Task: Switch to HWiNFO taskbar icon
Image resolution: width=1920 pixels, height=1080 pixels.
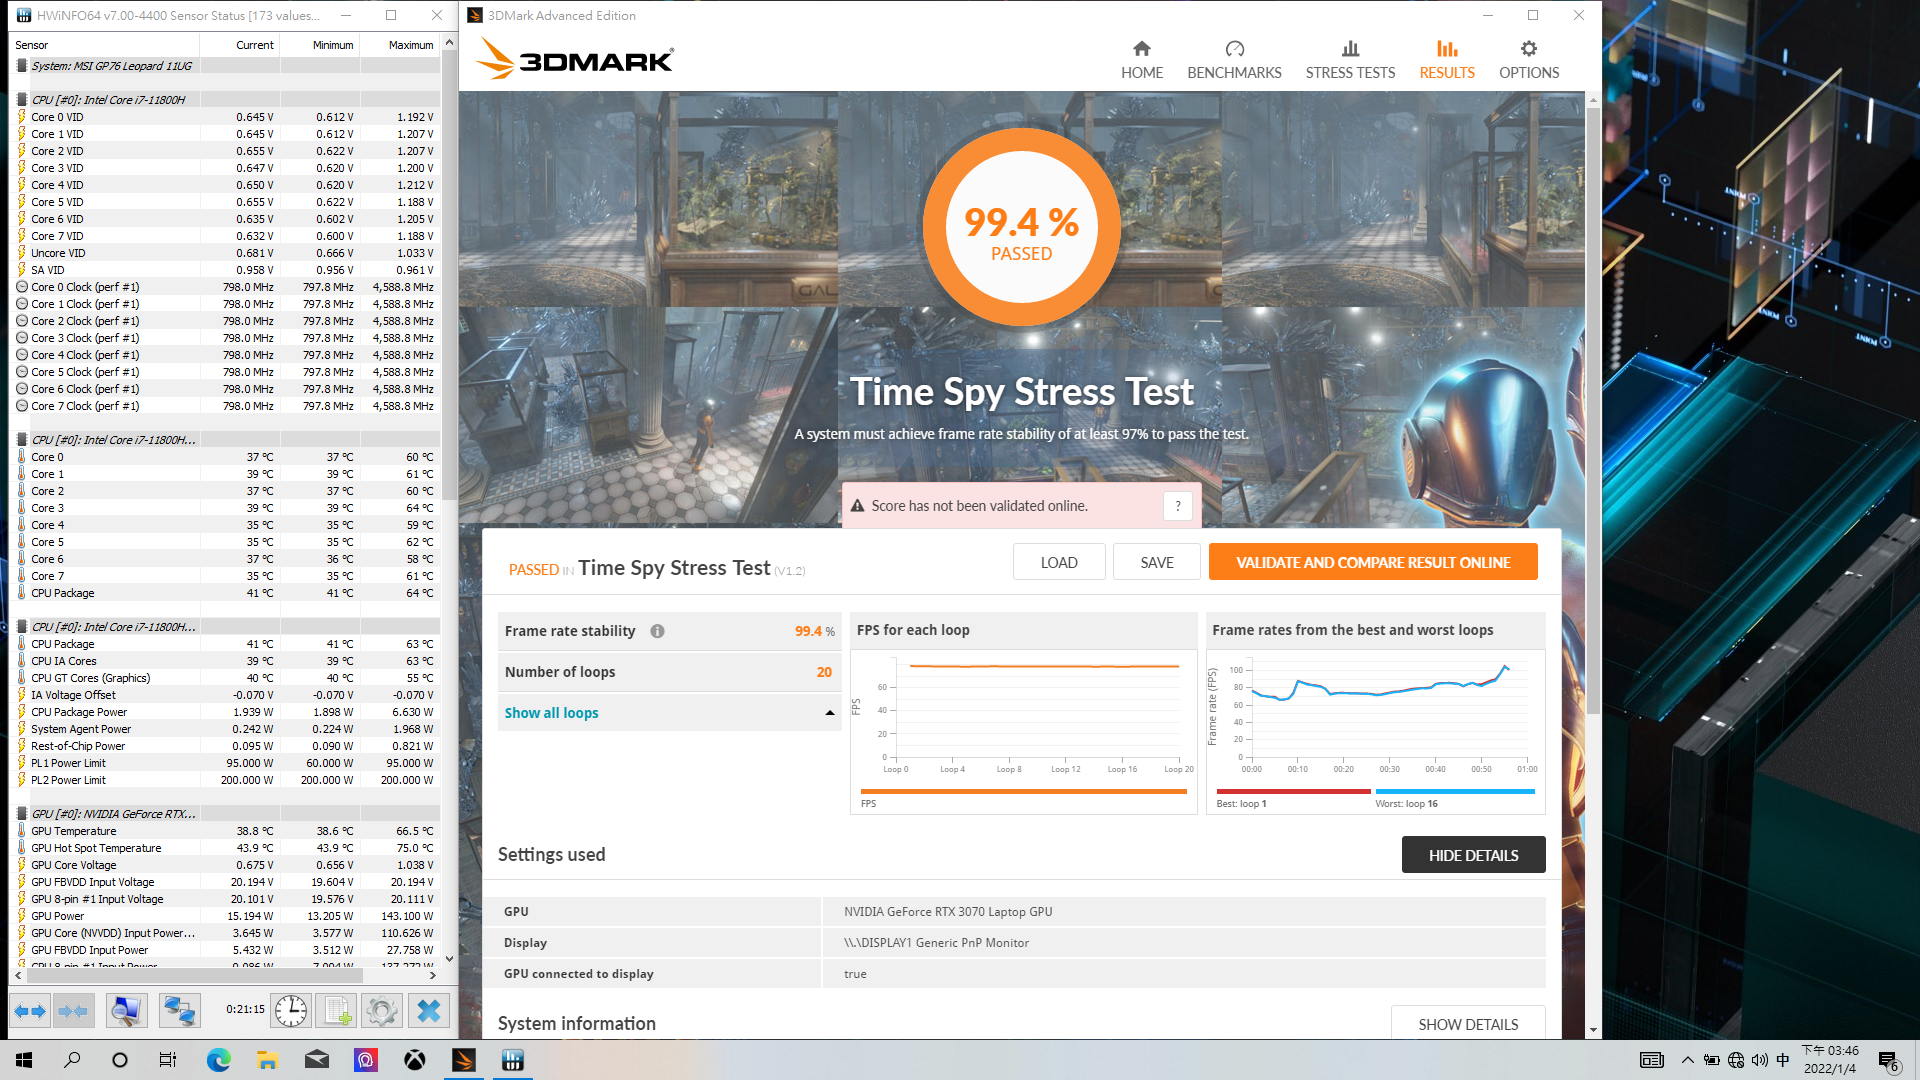Action: tap(512, 1060)
